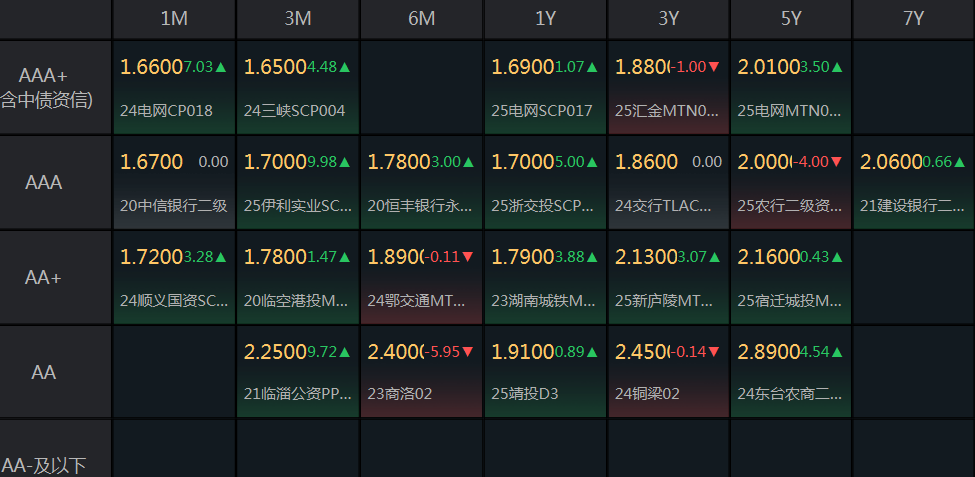Click the green up arrow beside 7.03
This screenshot has height=477, width=975.
(x=221, y=67)
